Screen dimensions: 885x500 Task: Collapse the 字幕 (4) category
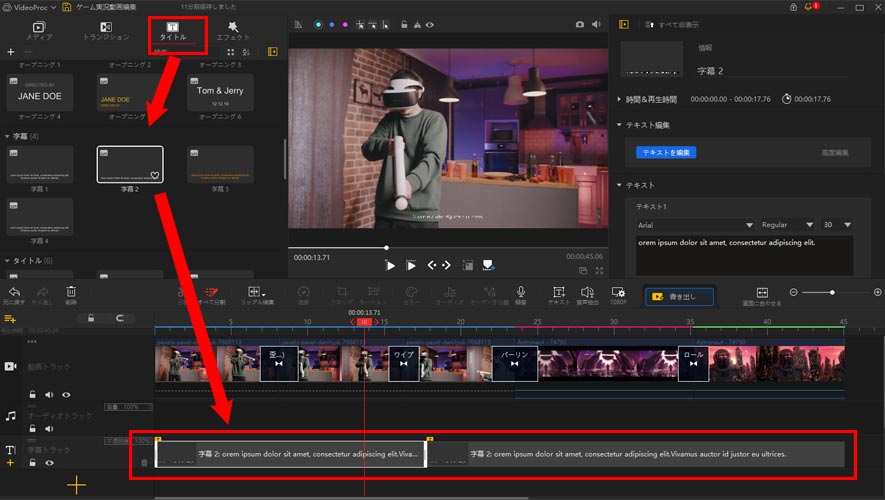coord(9,136)
